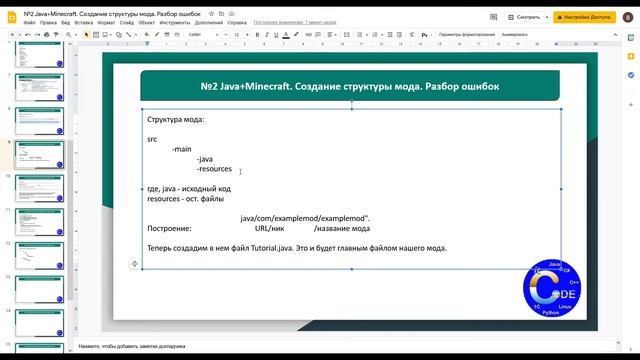Screen dimensions: 640x360
Task: Decrease the font size
Action: (226, 35)
